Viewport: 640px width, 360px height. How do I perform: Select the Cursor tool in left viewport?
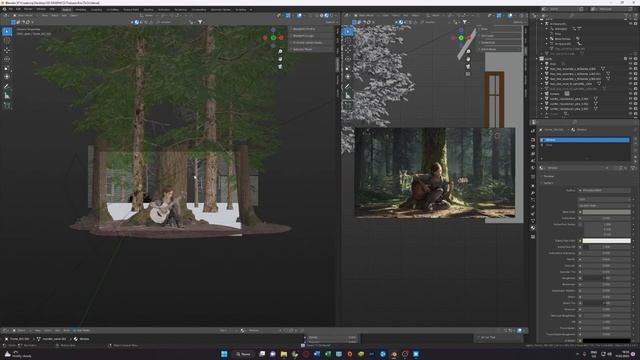pos(7,41)
